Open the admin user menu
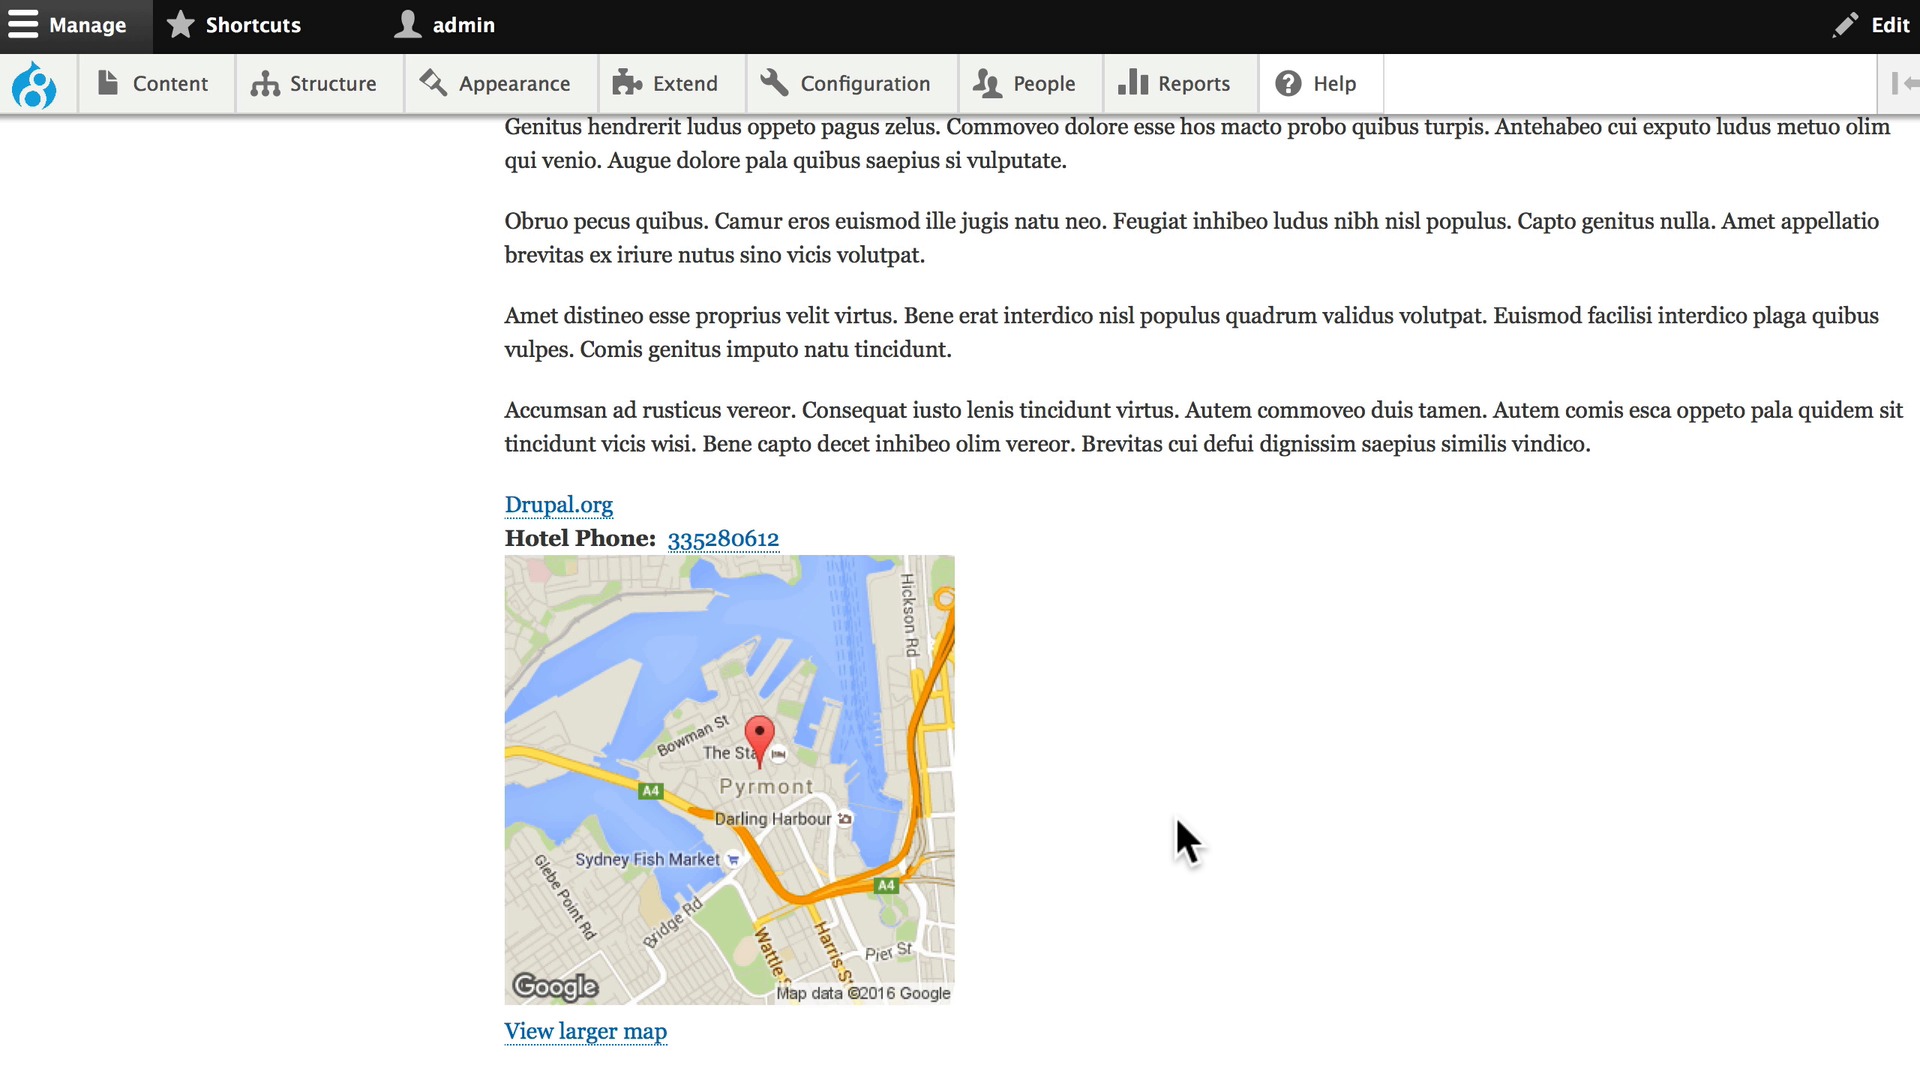Image resolution: width=1920 pixels, height=1080 pixels. tap(445, 26)
